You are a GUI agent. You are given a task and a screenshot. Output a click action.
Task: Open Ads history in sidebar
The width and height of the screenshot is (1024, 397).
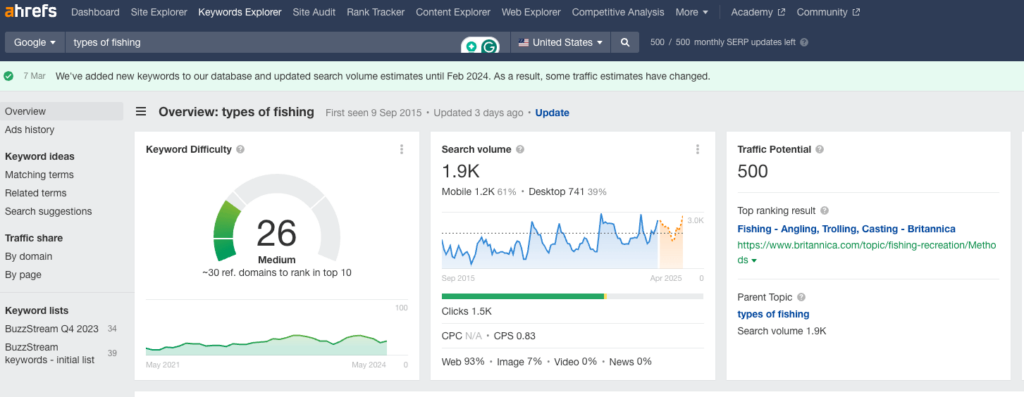tap(29, 130)
